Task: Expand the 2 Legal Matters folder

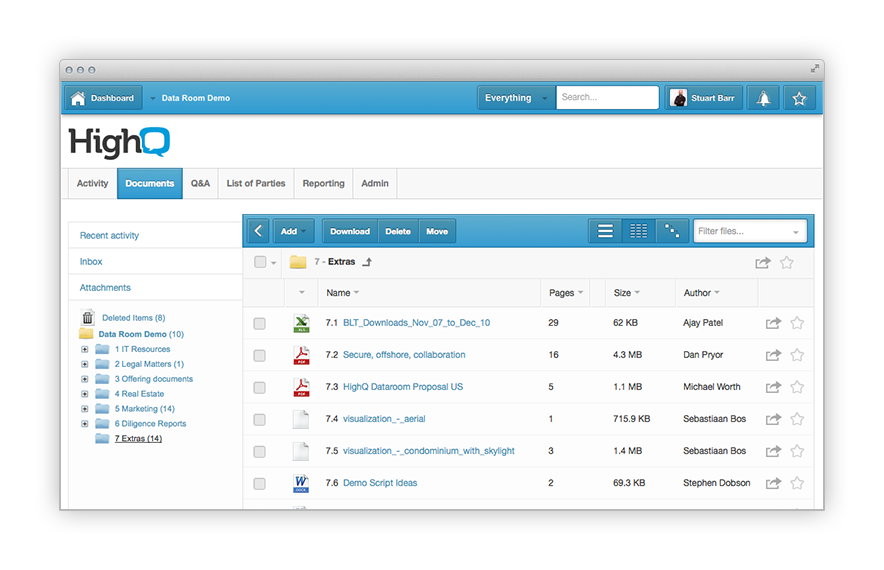Action: [85, 364]
